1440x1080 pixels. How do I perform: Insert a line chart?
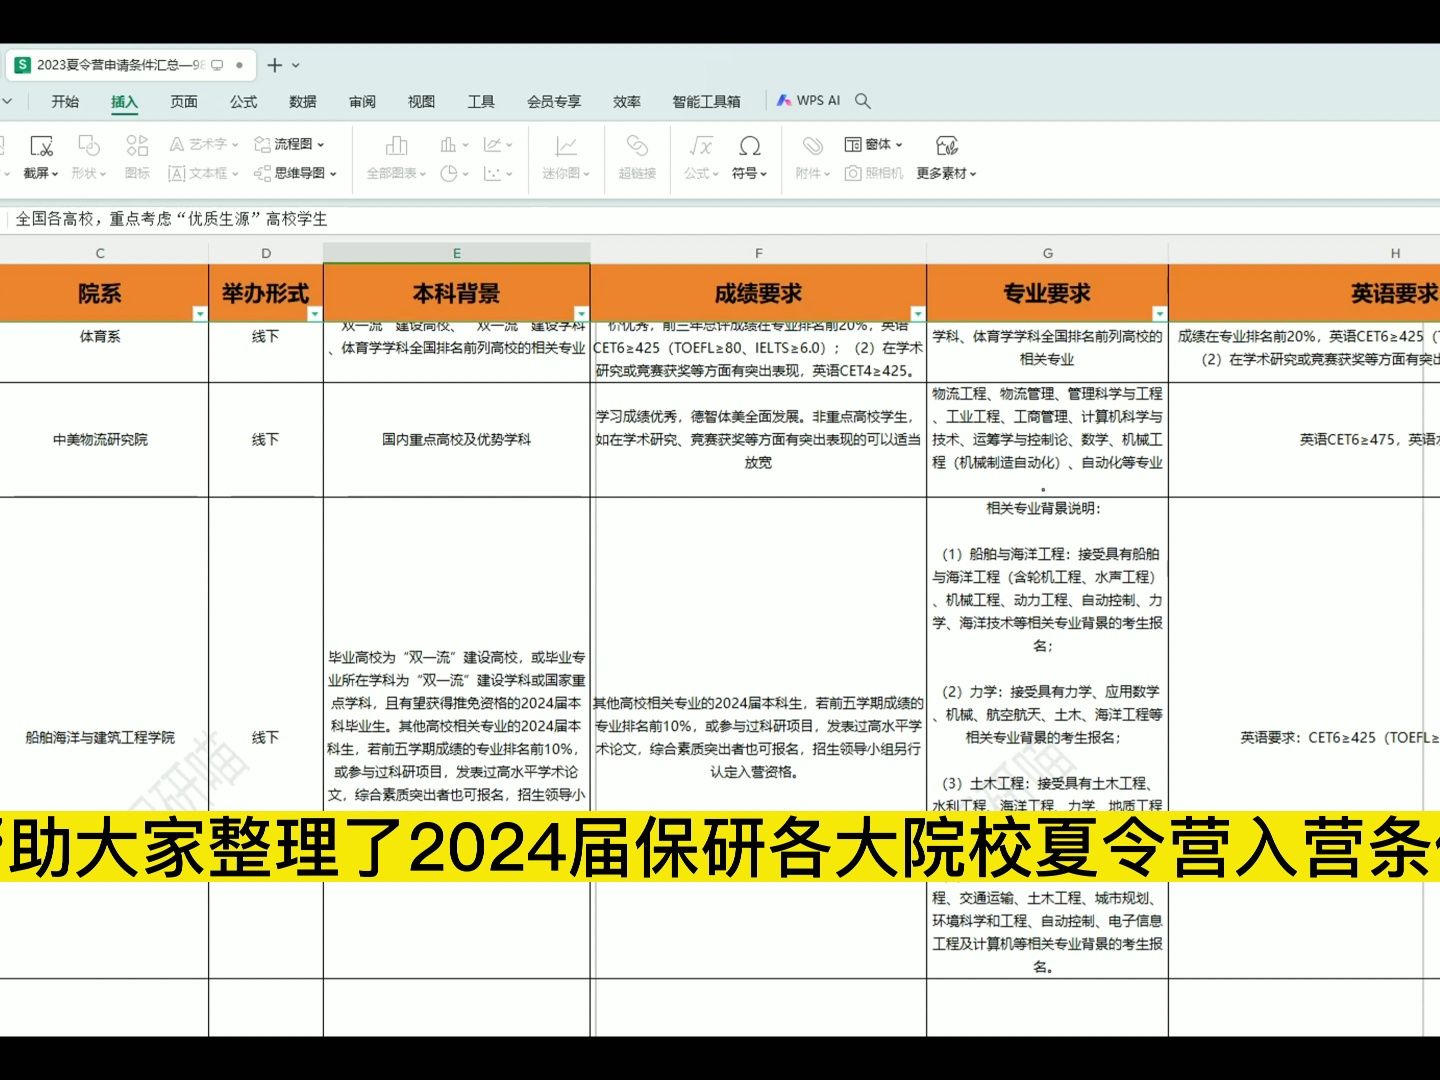pos(497,145)
